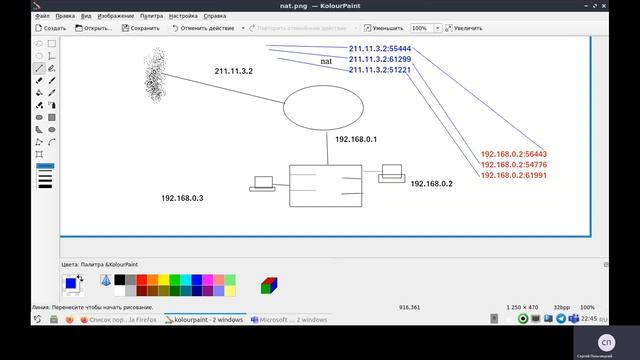640x360 pixels.
Task: Select the Pen tool
Action: (x=52, y=68)
